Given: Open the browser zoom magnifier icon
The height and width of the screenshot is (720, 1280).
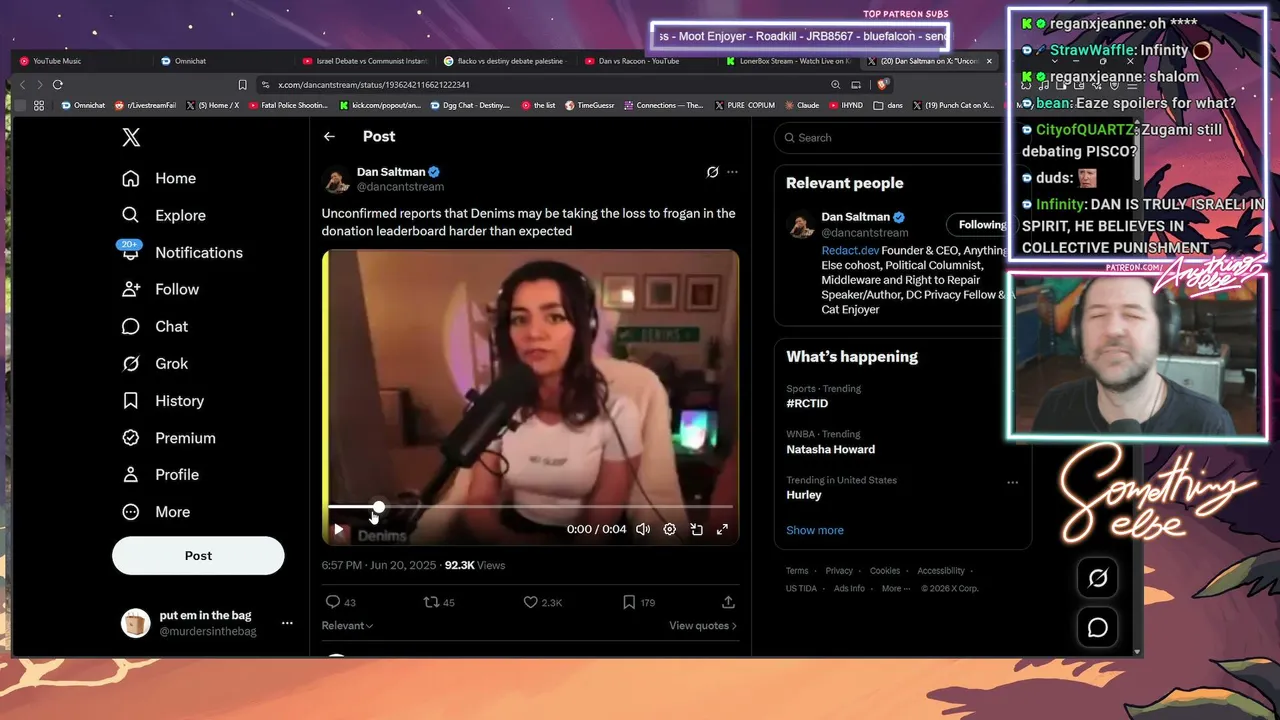Looking at the screenshot, I should pos(835,85).
